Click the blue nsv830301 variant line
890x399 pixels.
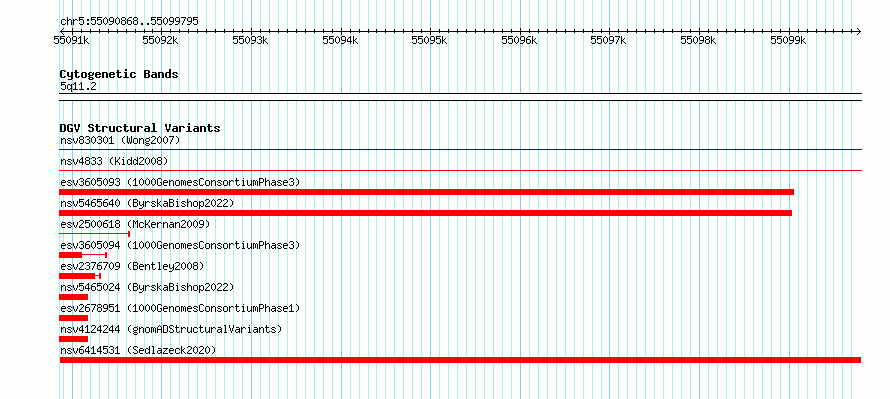point(460,150)
